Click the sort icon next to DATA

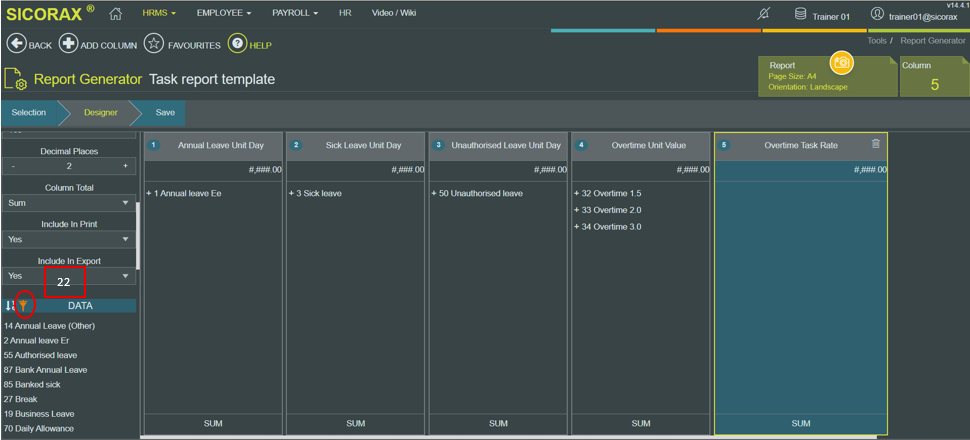pyautogui.click(x=9, y=305)
